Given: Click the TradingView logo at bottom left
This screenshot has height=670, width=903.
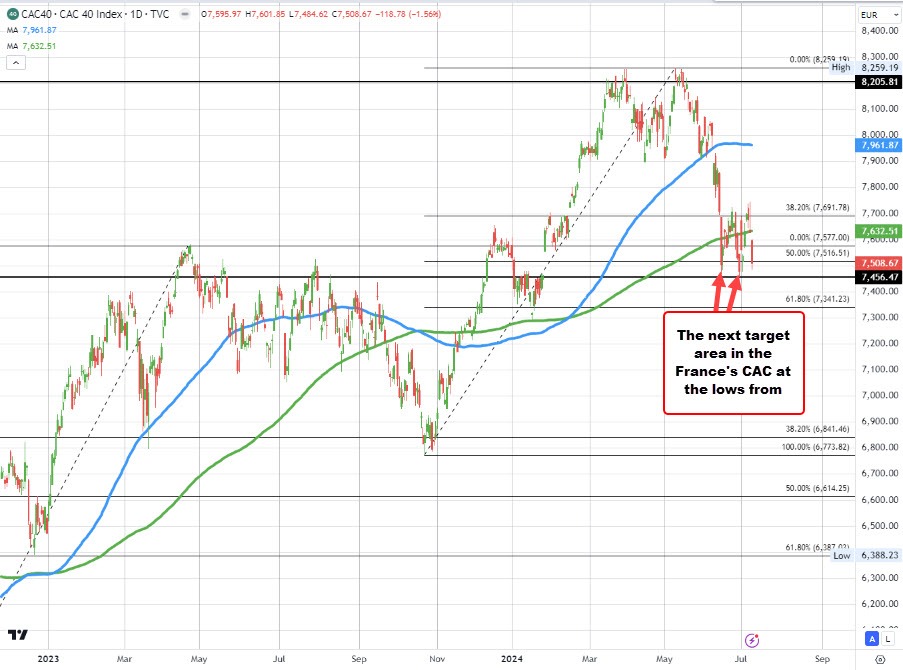Looking at the screenshot, I should (17, 634).
